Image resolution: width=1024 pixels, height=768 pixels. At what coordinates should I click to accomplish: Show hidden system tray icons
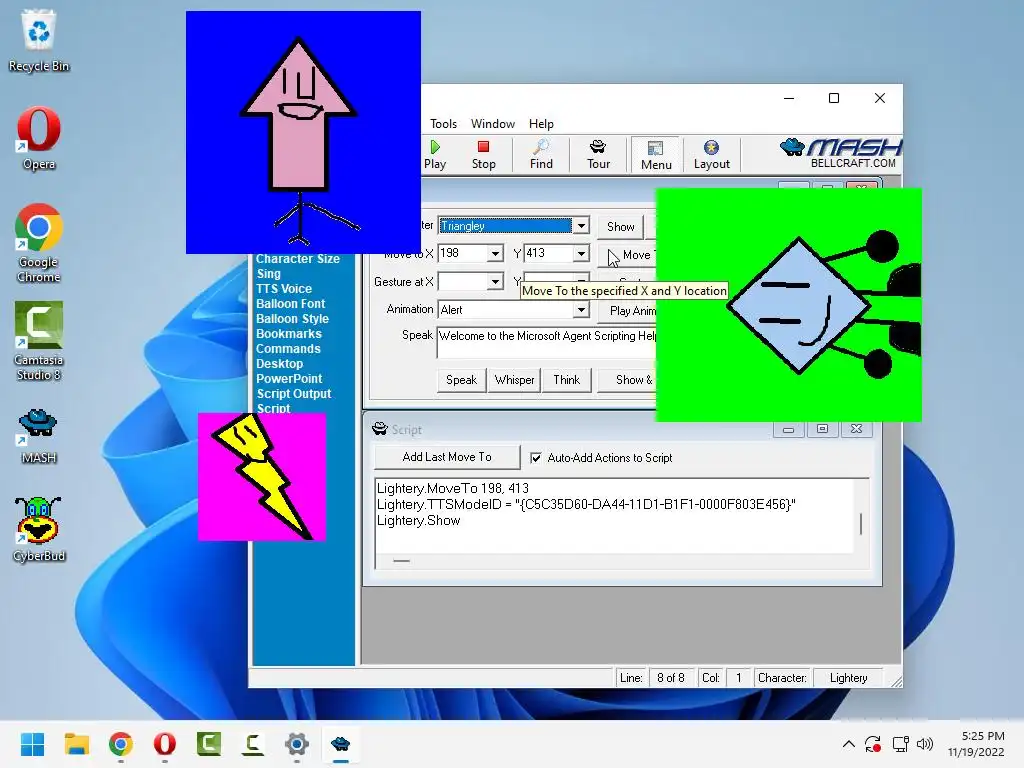(x=848, y=744)
